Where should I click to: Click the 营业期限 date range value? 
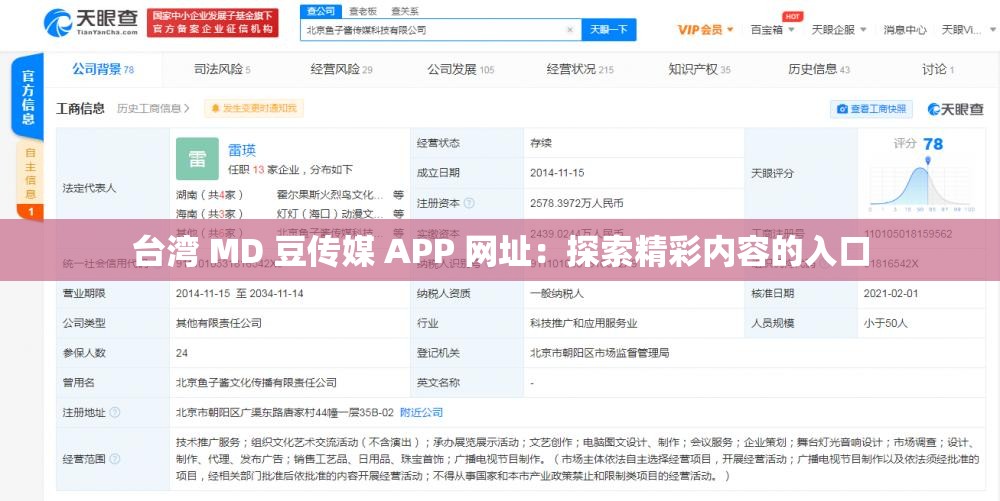(x=240, y=293)
